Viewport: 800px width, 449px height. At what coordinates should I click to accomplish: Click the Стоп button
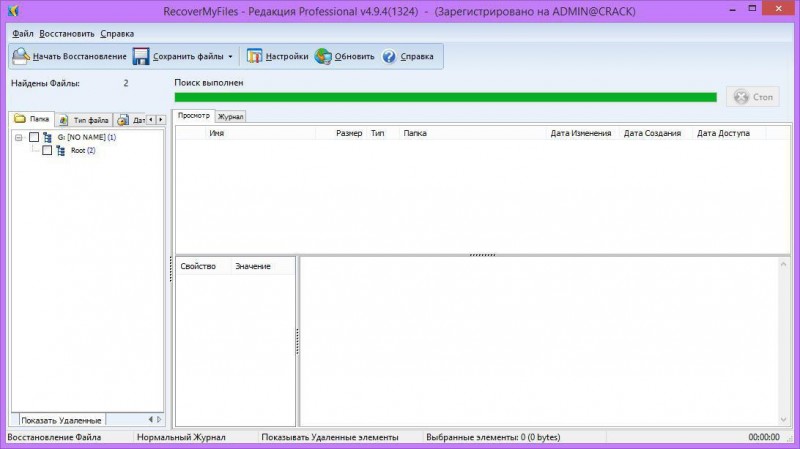click(x=753, y=96)
